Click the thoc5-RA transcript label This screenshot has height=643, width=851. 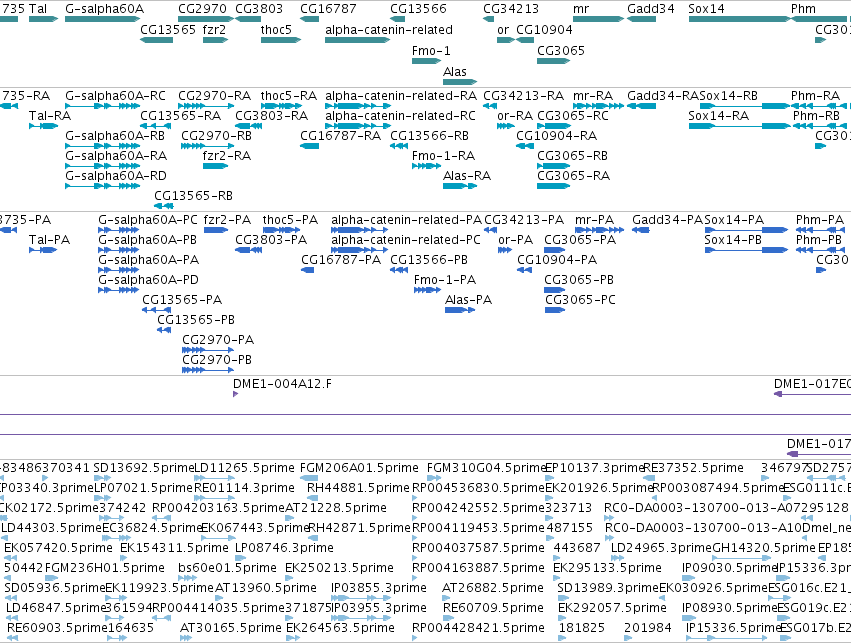(289, 96)
